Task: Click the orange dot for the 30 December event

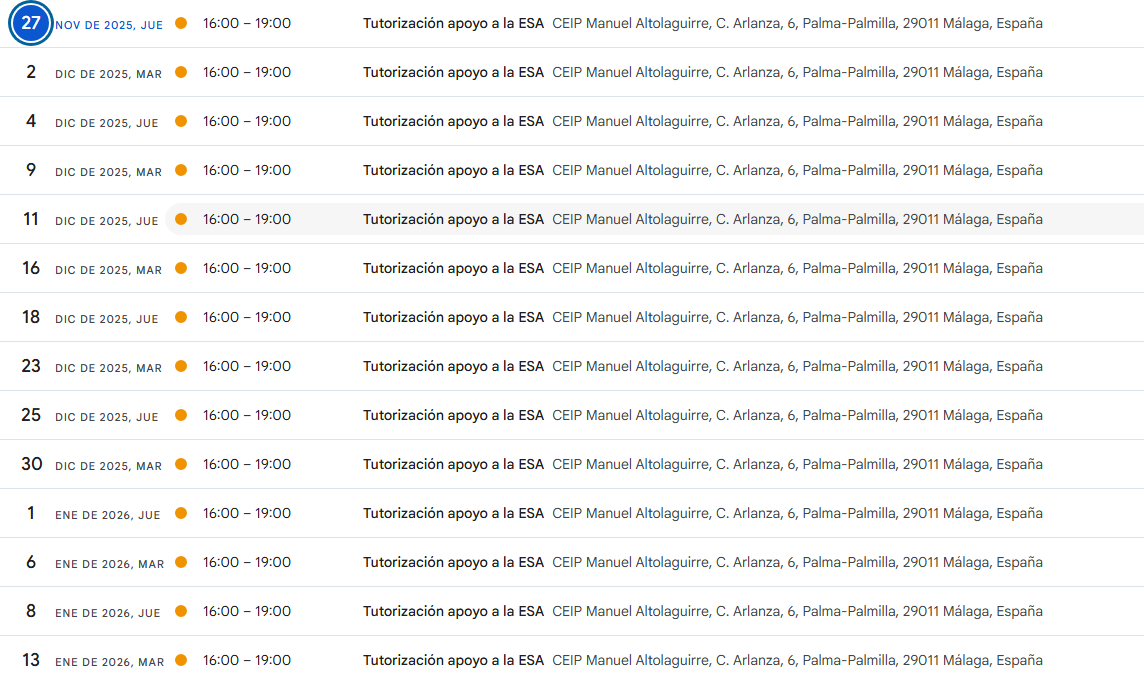Action: point(181,464)
